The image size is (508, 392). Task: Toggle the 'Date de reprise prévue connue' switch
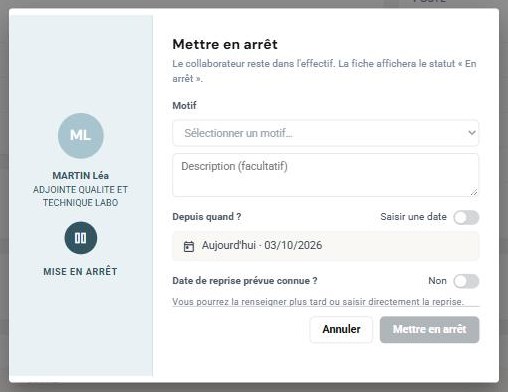(466, 281)
